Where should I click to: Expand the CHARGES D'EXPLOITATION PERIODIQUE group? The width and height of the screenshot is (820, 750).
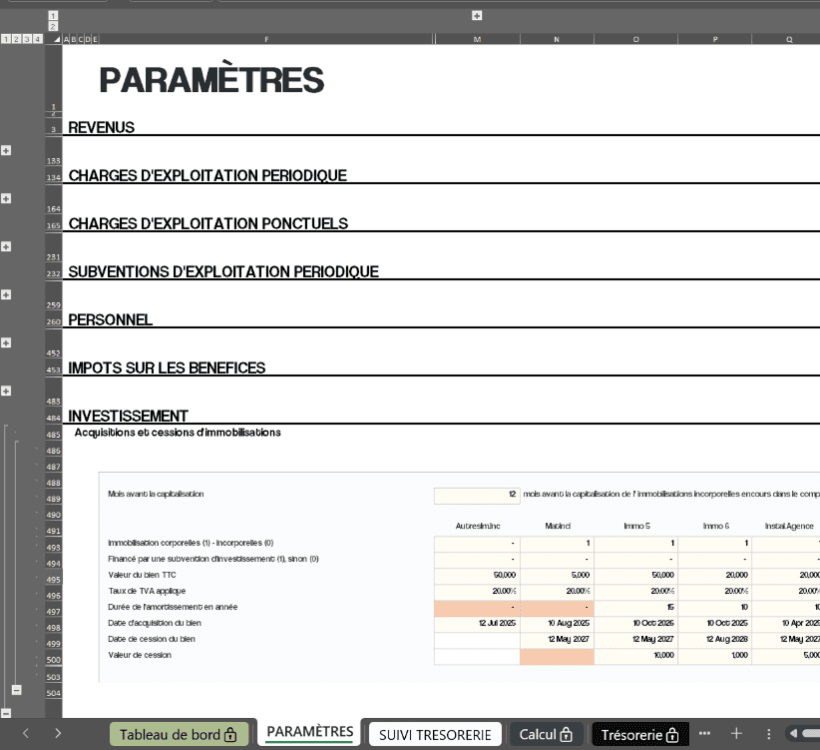click(x=6, y=198)
